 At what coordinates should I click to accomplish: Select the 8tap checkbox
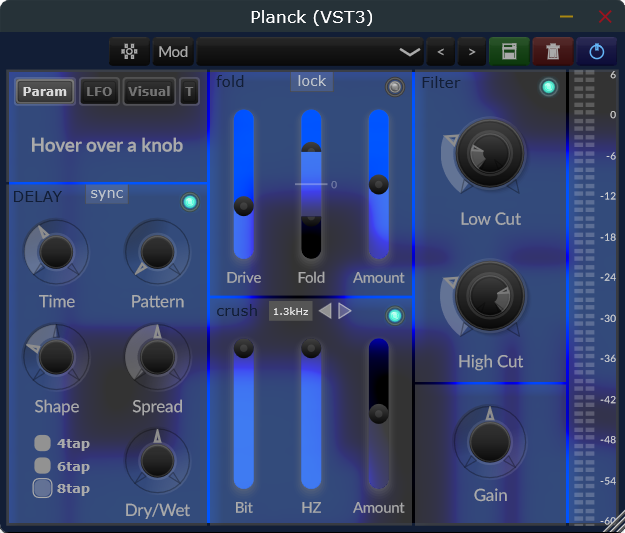click(x=42, y=488)
